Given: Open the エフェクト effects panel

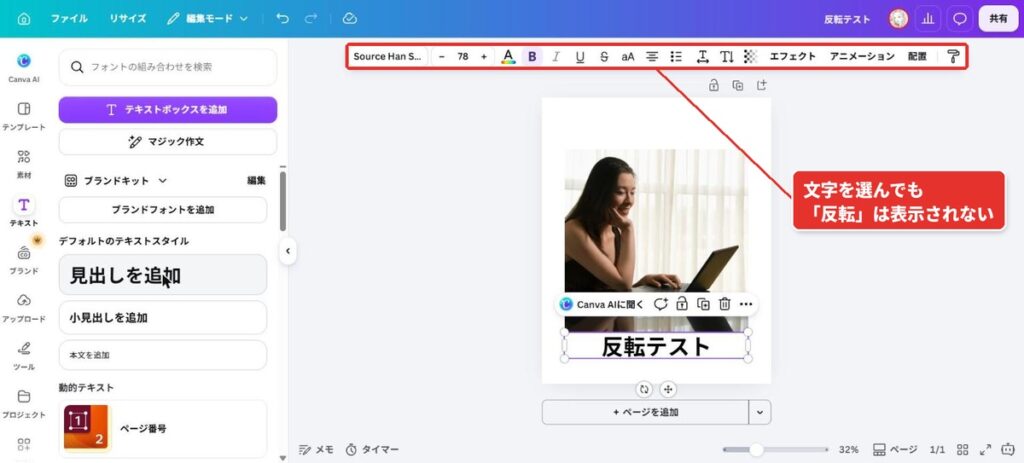Looking at the screenshot, I should [793, 57].
